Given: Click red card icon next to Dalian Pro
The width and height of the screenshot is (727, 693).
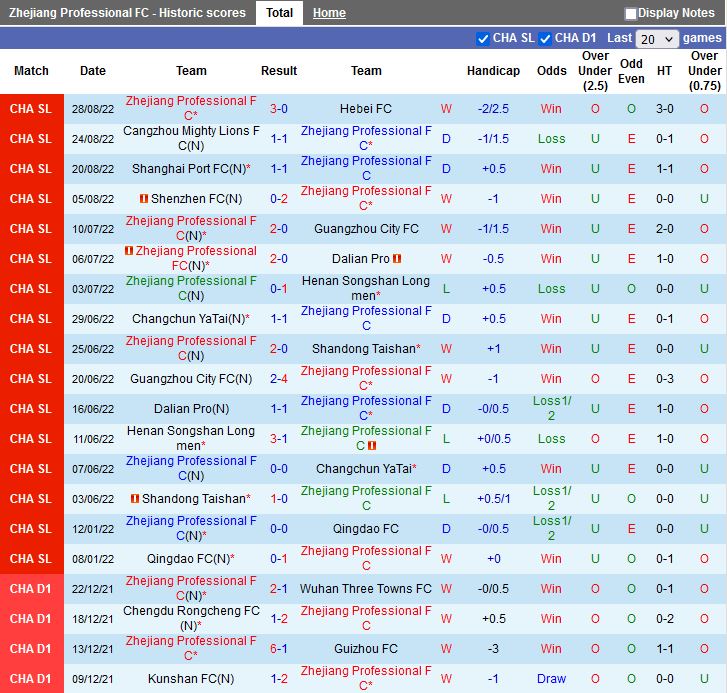Looking at the screenshot, I should pos(398,259).
